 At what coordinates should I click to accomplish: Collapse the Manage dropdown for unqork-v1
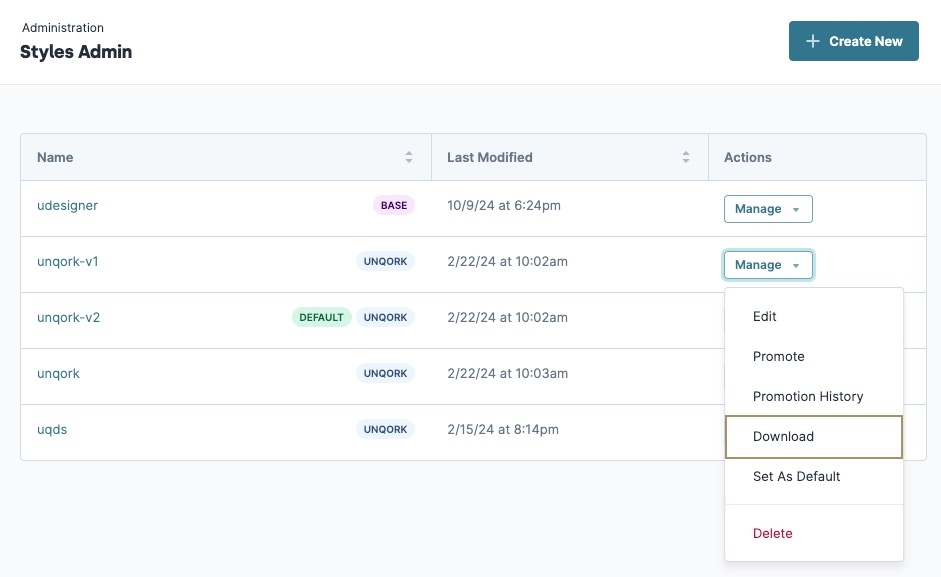click(768, 265)
